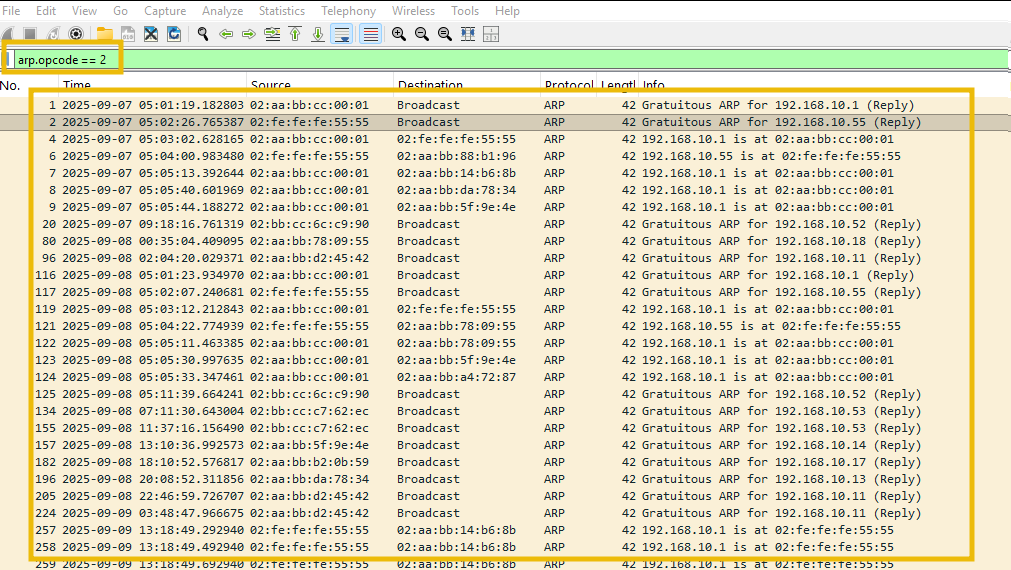Screen dimensions: 1011x570
Task: Select packet number 224 row
Action: click(x=506, y=513)
